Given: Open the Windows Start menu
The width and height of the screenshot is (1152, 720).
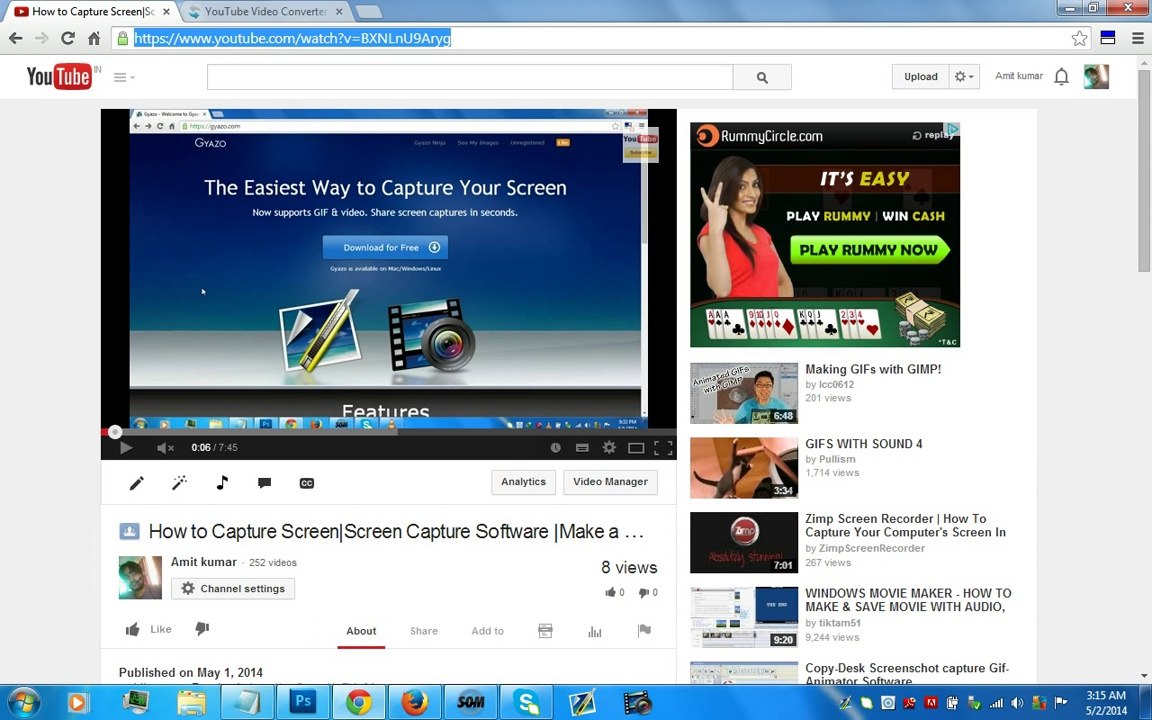Looking at the screenshot, I should pos(24,703).
